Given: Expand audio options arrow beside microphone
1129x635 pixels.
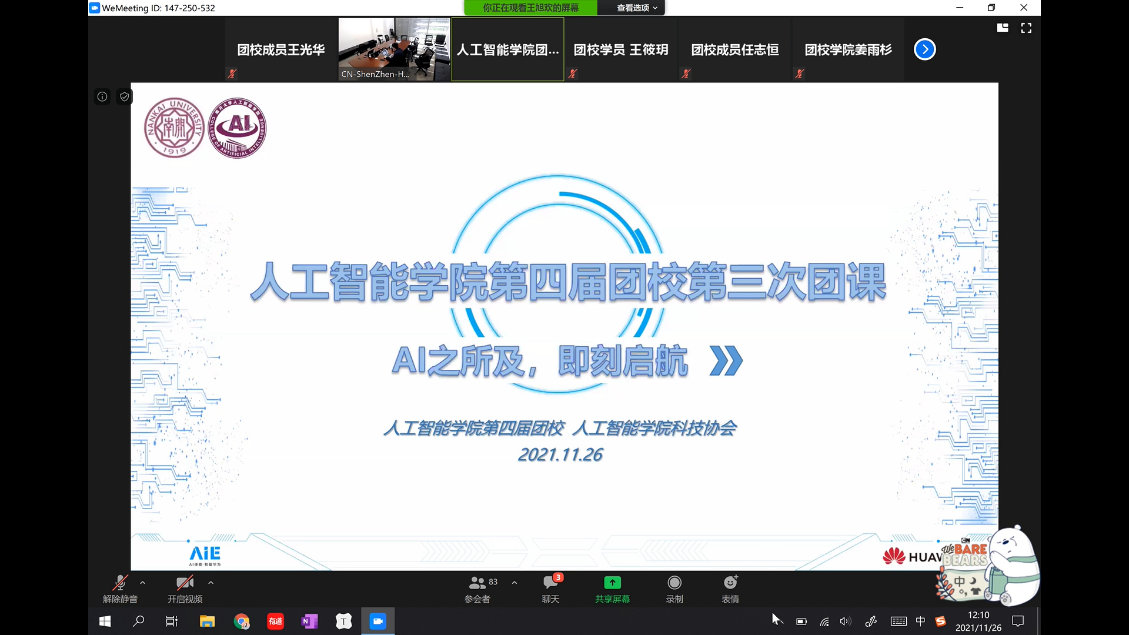Looking at the screenshot, I should click(x=142, y=582).
